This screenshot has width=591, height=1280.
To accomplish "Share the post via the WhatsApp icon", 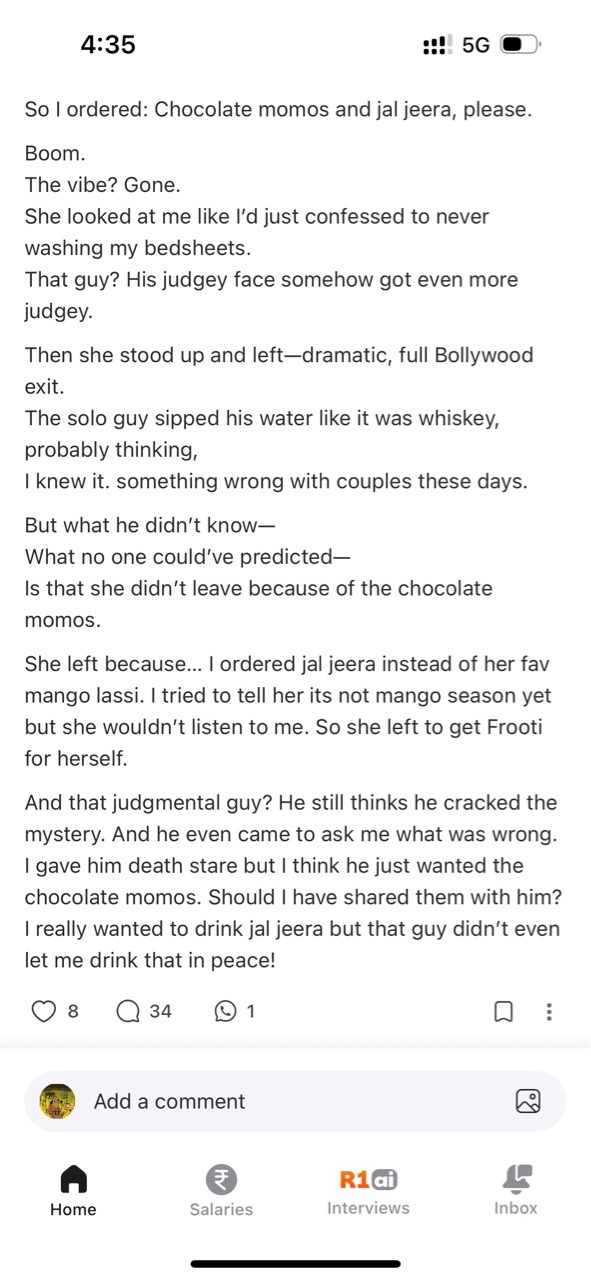I will (225, 1012).
